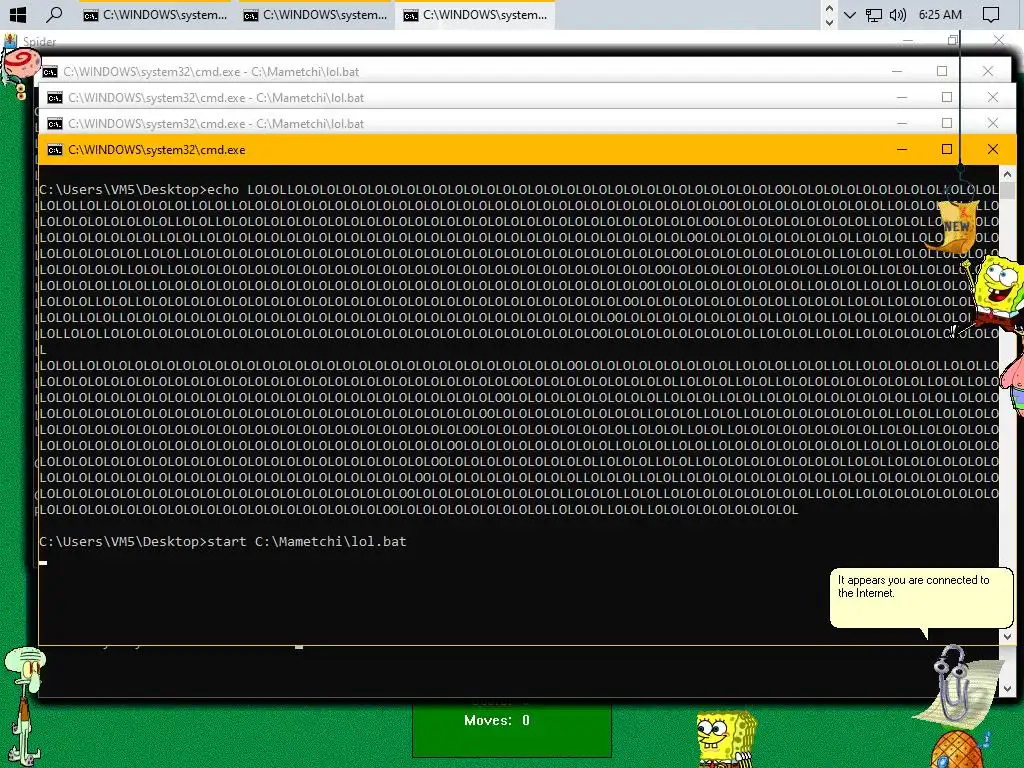Click SpongeBob character beside Moves counter

[726, 739]
